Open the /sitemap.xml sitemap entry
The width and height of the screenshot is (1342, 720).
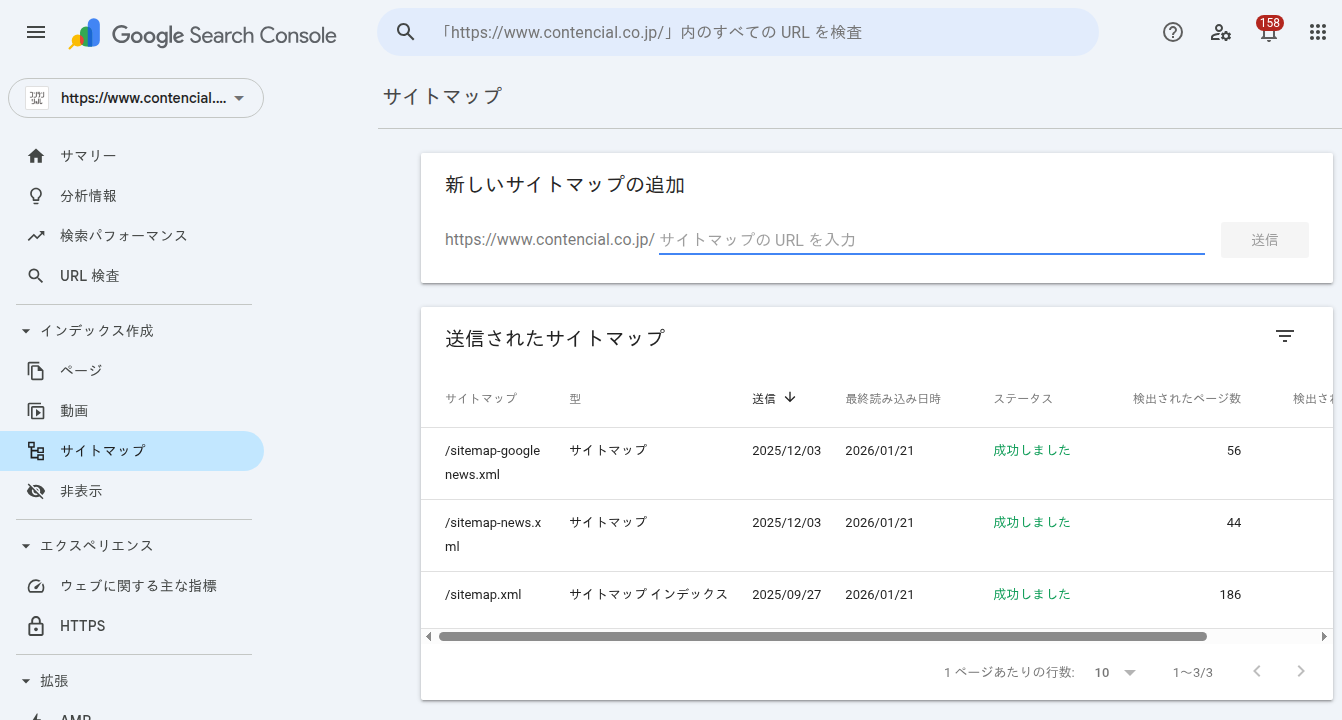coord(483,593)
